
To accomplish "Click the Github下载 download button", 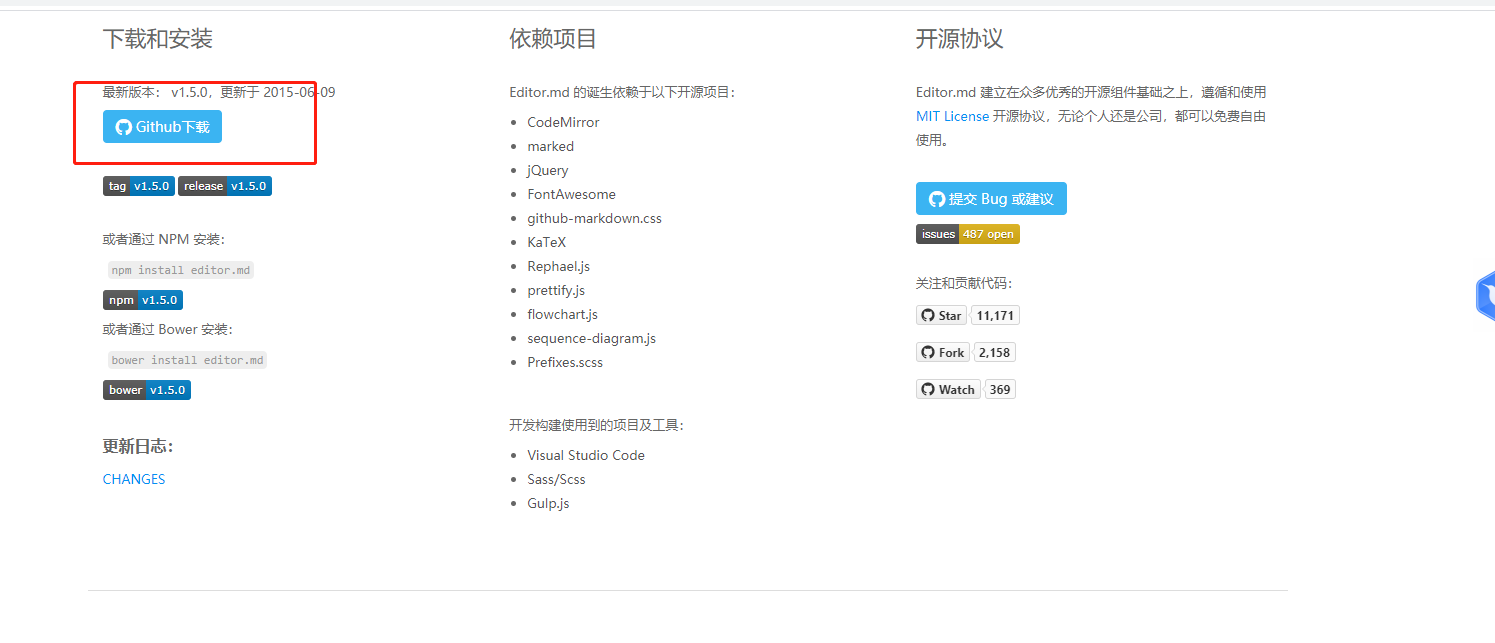I will (162, 127).
